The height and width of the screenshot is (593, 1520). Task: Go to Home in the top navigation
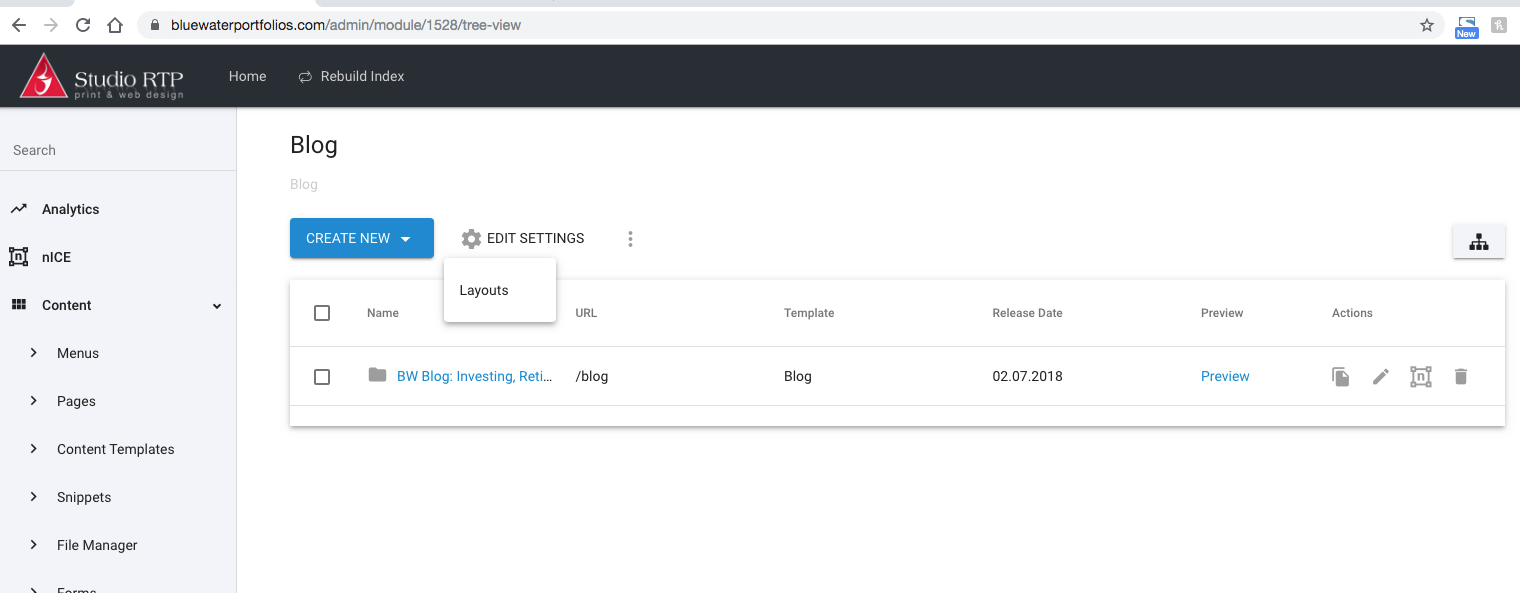coord(247,76)
